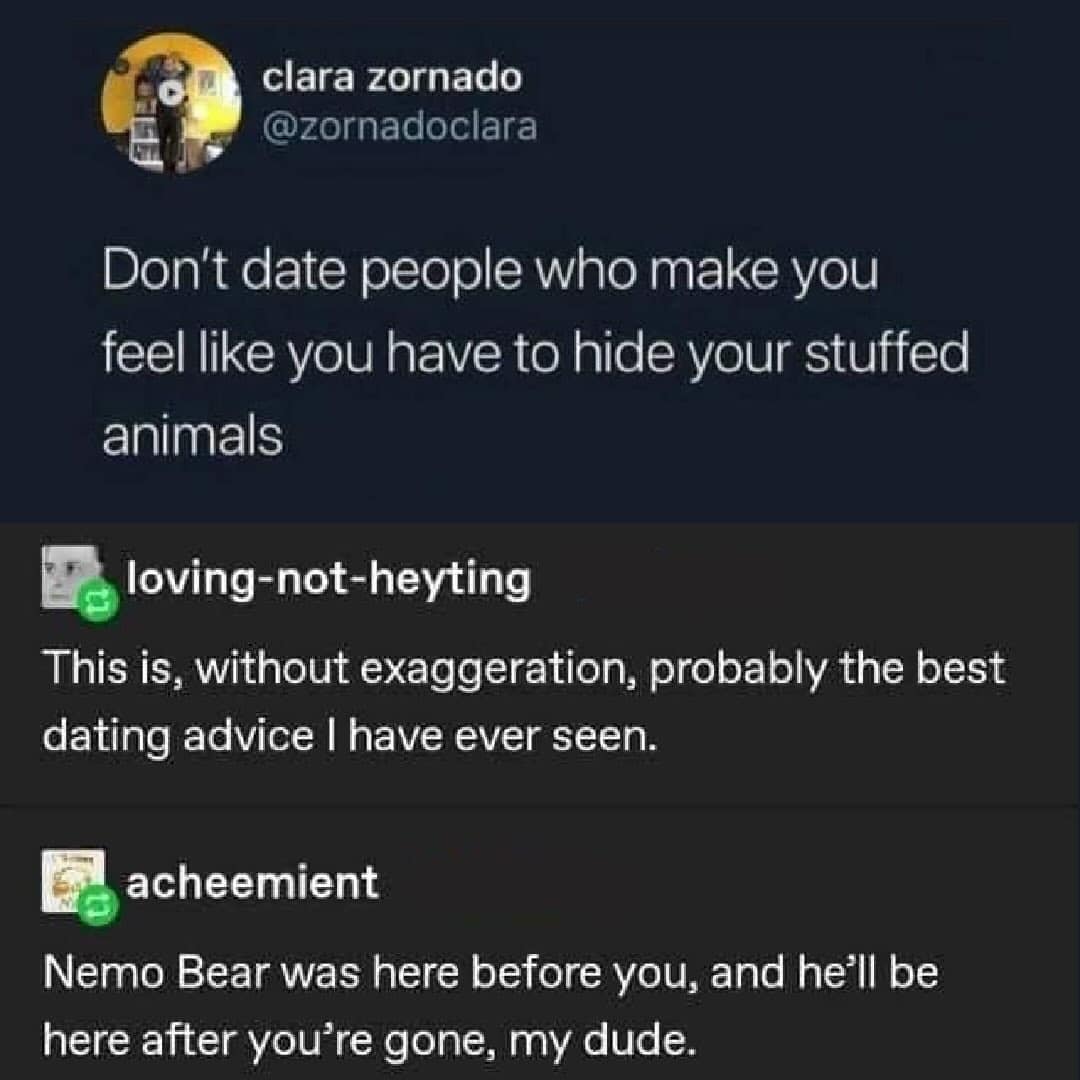The image size is (1080, 1080).
Task: Click the line starting "Nemo Bear was here"
Action: pos(489,973)
